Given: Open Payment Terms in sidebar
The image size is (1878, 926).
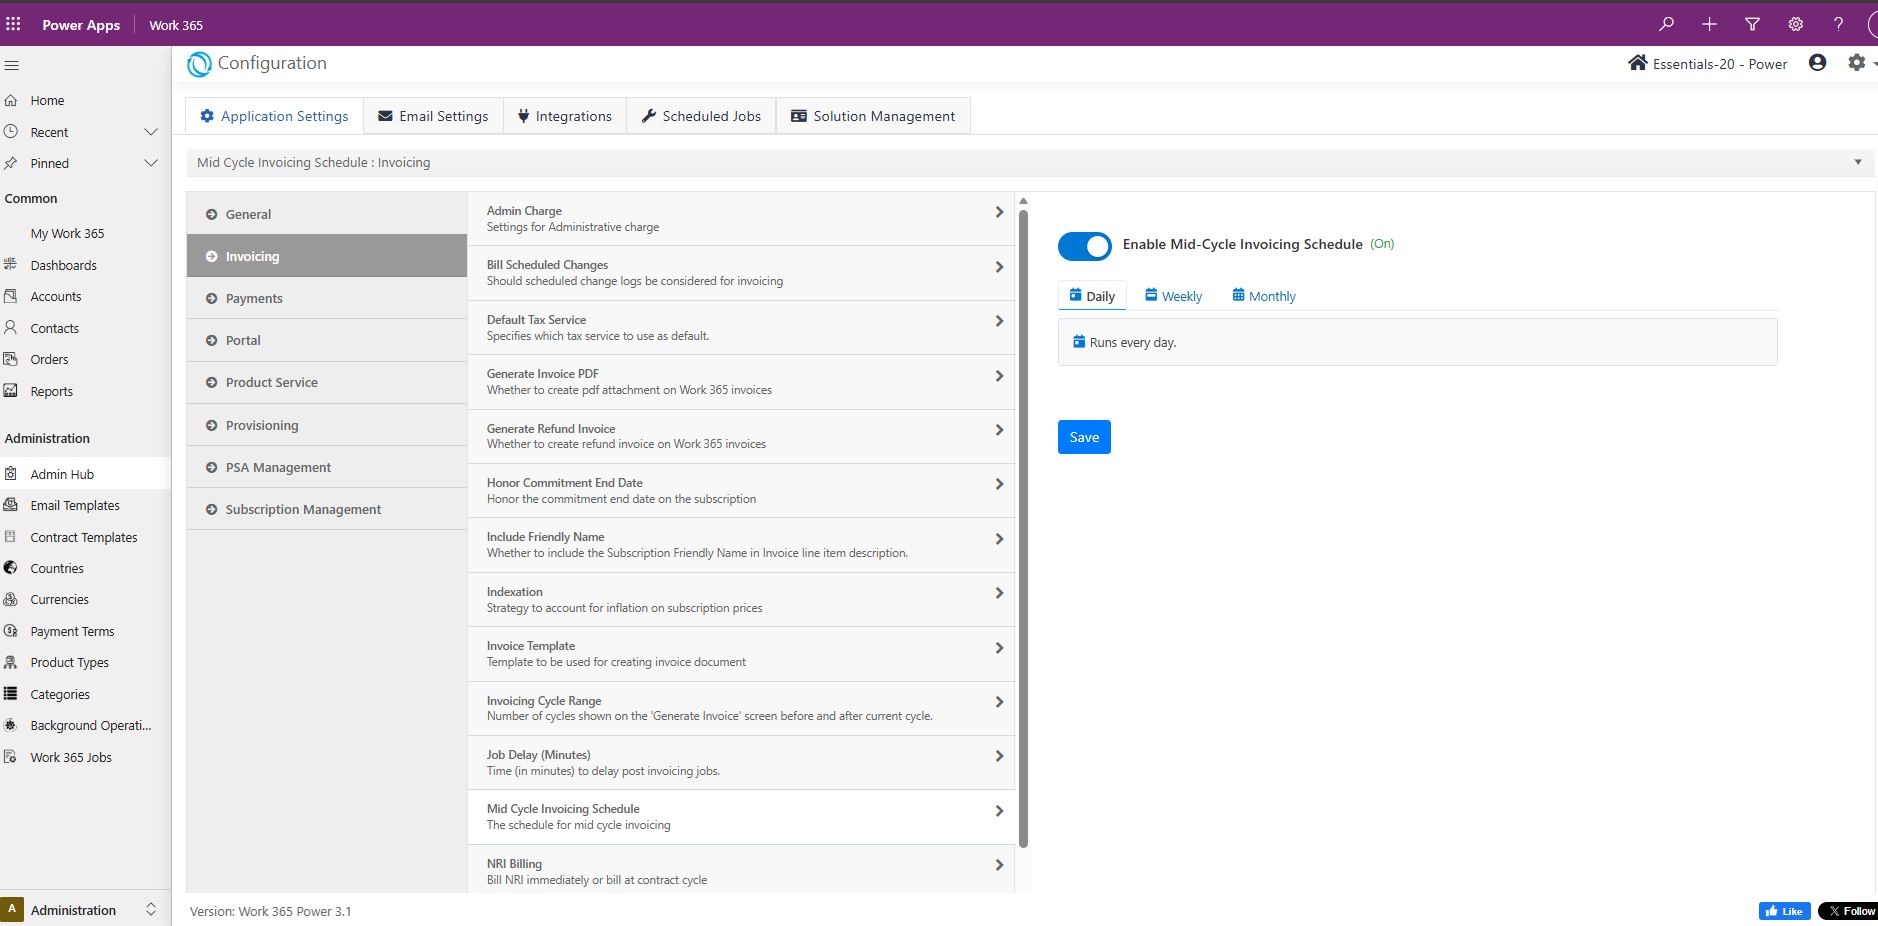Looking at the screenshot, I should click(x=72, y=631).
